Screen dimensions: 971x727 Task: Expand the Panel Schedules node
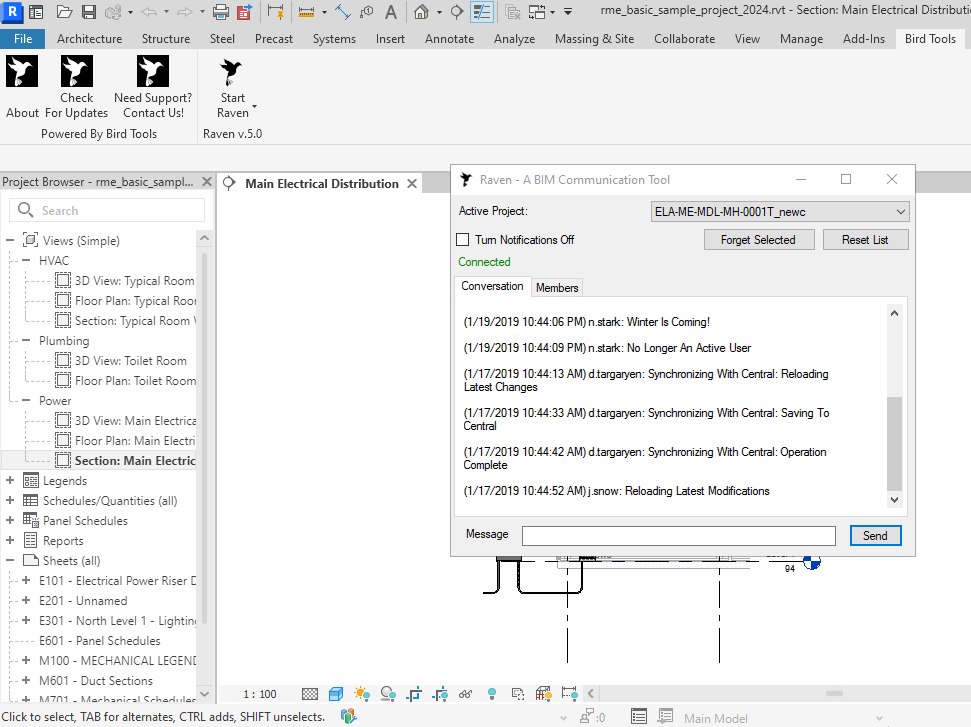click(x=10, y=521)
